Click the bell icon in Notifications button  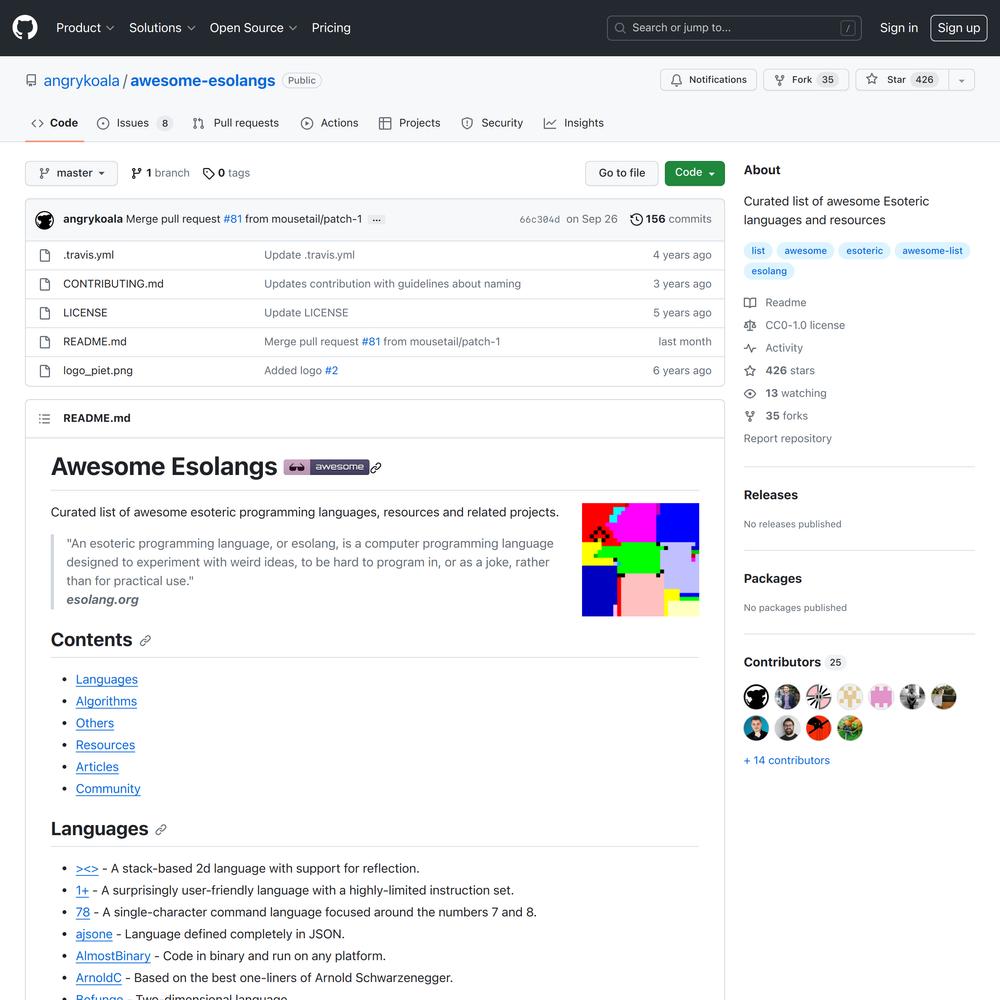point(676,80)
